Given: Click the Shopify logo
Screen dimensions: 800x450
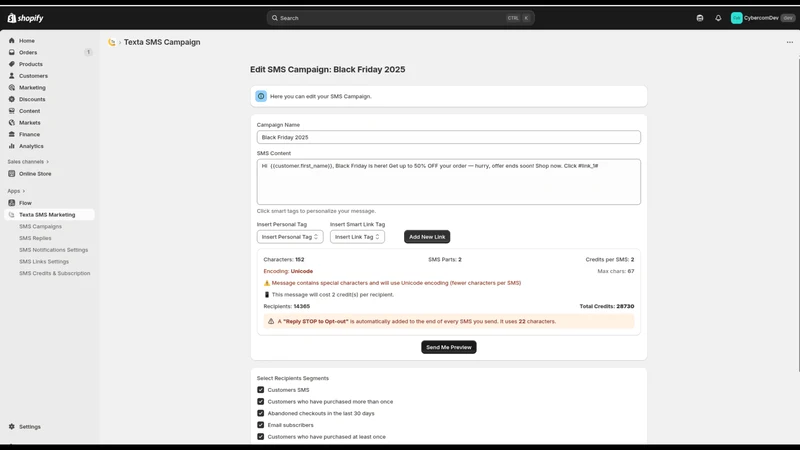Looking at the screenshot, I should (26, 18).
